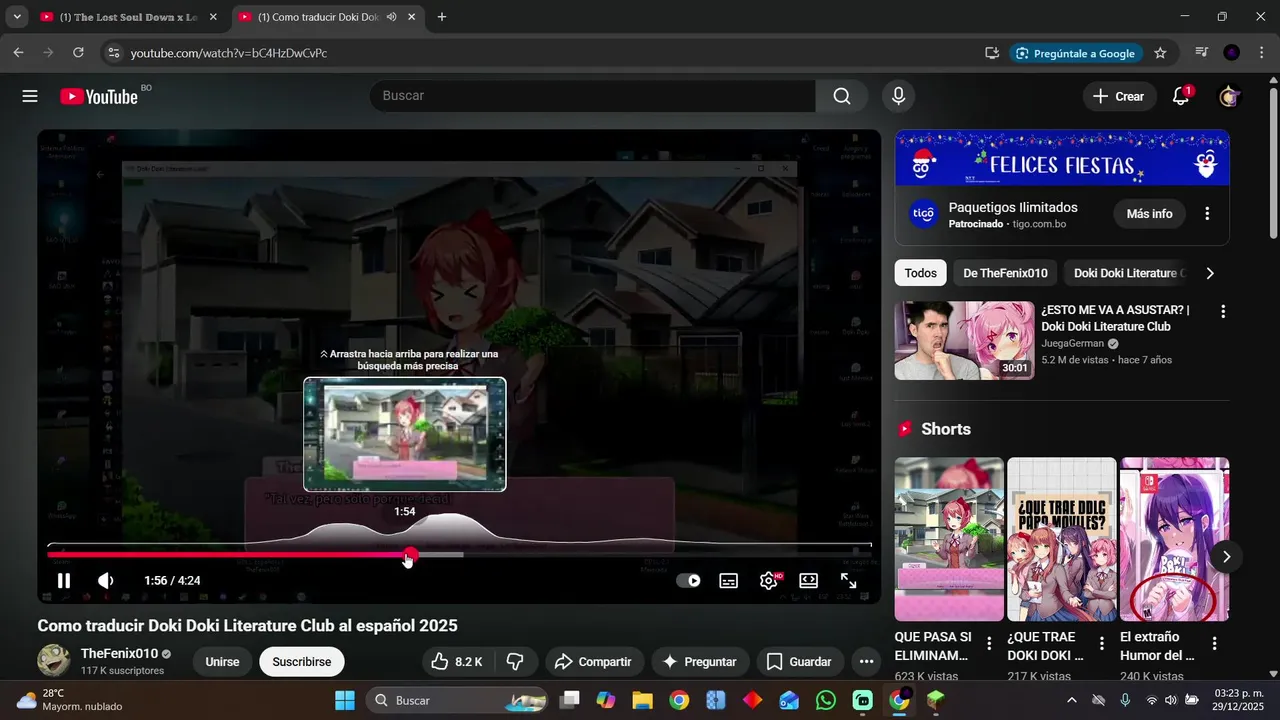Click the video progress bar scrubber

(411, 554)
